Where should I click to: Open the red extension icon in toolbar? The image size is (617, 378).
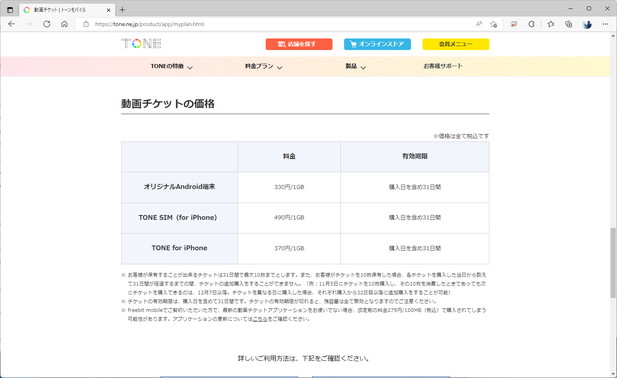pos(514,24)
